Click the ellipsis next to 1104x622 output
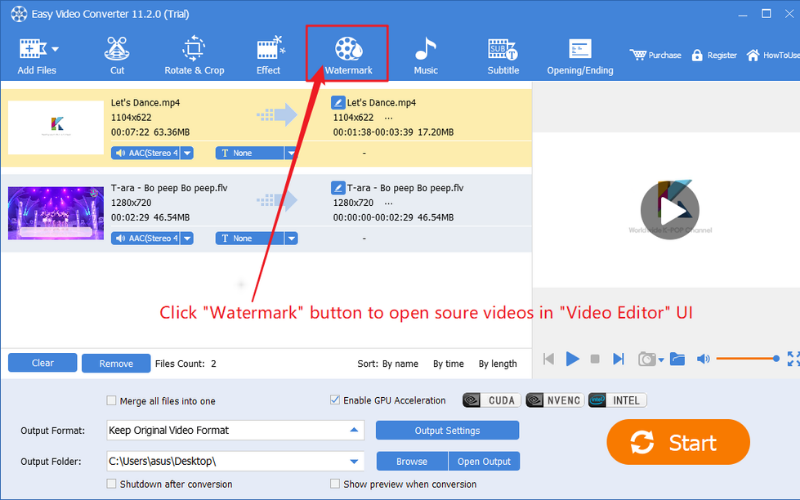Viewport: 800px width, 500px height. point(389,118)
